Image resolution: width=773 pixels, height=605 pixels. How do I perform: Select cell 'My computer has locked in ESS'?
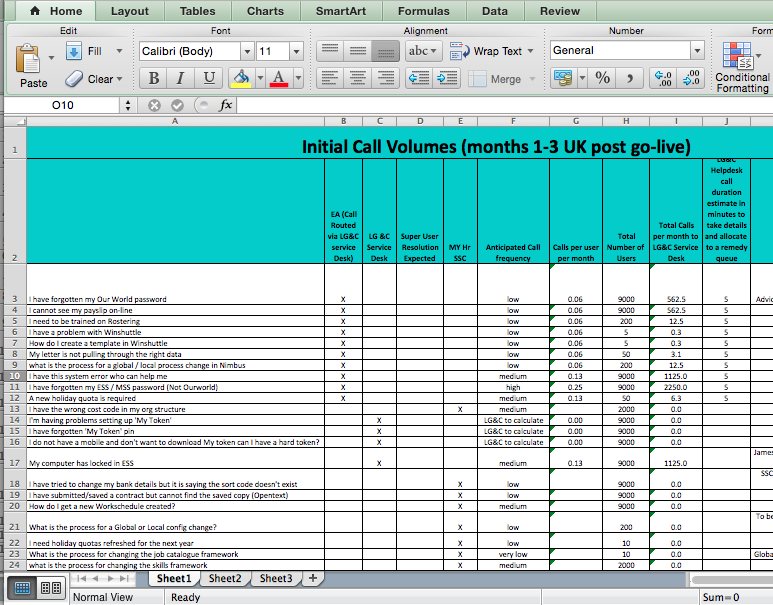coord(176,458)
